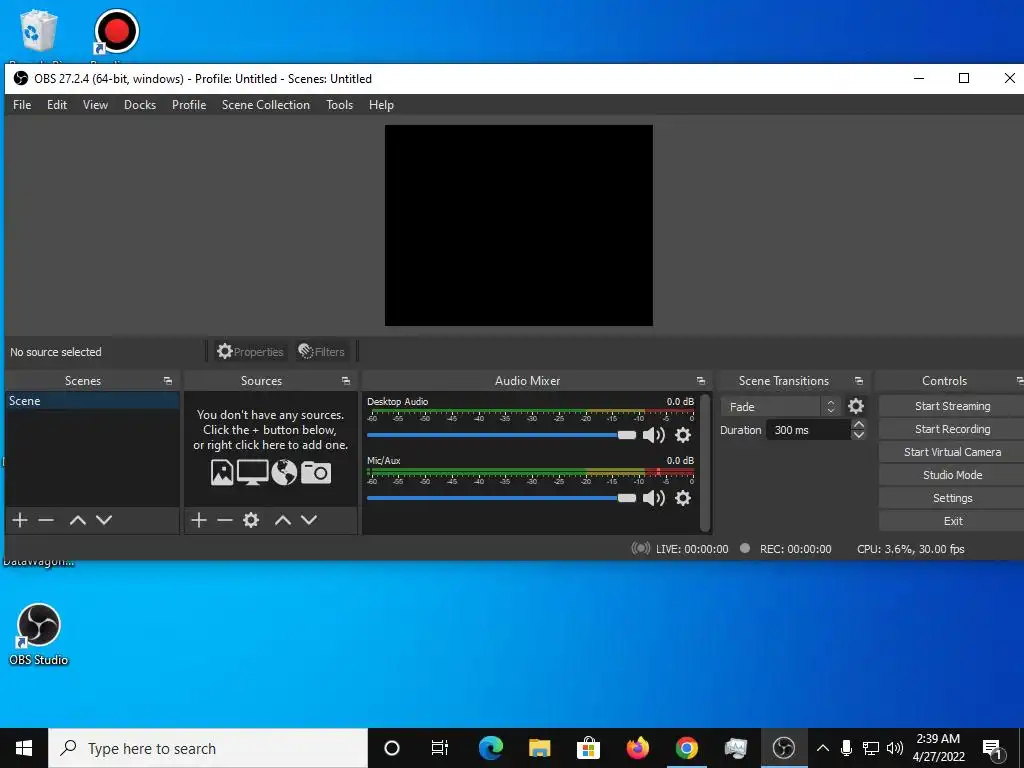Click the image source icon
This screenshot has height=768, width=1024.
[222, 472]
